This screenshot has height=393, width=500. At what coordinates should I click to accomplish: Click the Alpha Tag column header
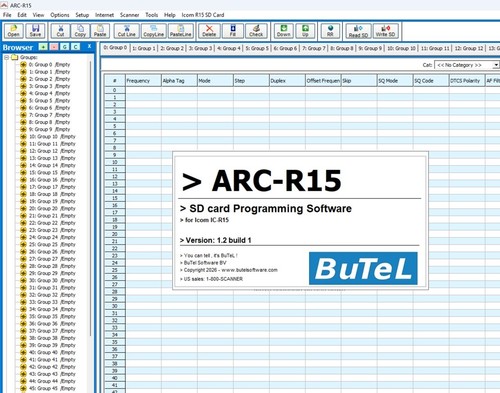tap(179, 81)
